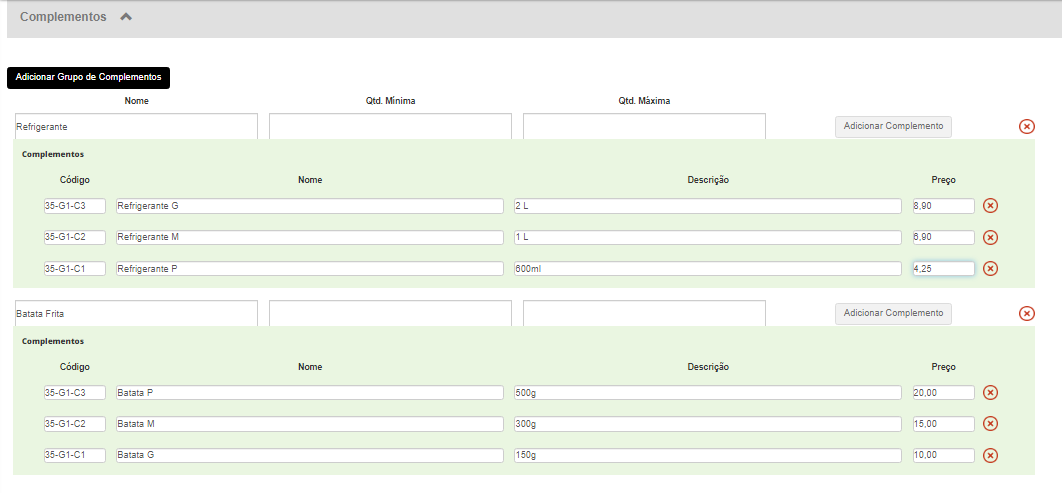The height and width of the screenshot is (493, 1062).
Task: Edit name field Batata G
Action: pos(310,456)
